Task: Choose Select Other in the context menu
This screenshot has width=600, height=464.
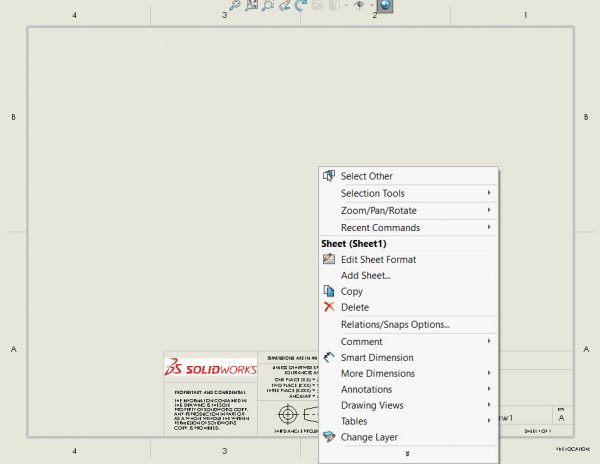Action: pos(408,176)
